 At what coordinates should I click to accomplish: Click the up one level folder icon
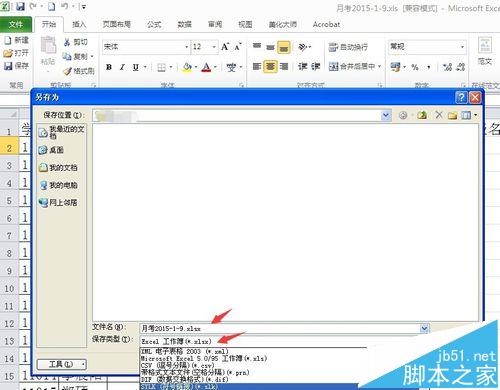[422, 115]
